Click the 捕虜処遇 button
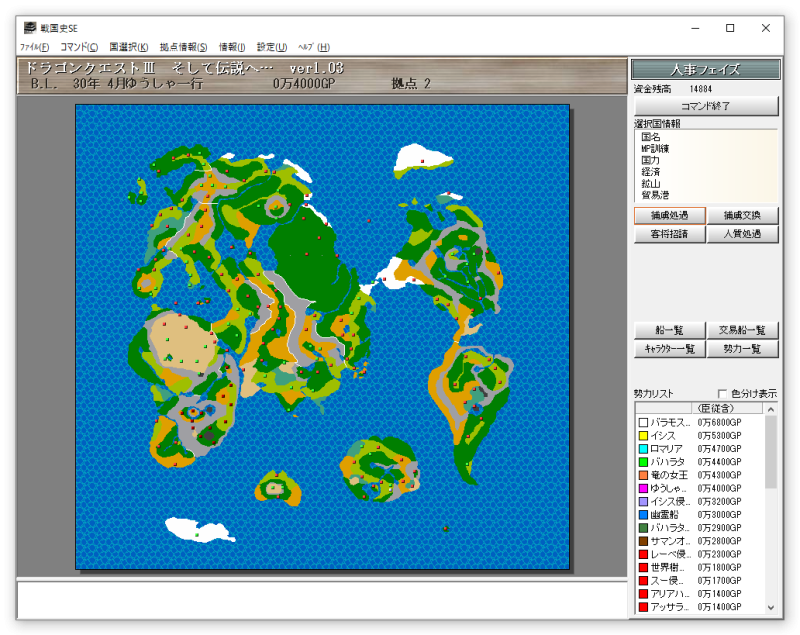The image size is (800, 635). [x=670, y=216]
